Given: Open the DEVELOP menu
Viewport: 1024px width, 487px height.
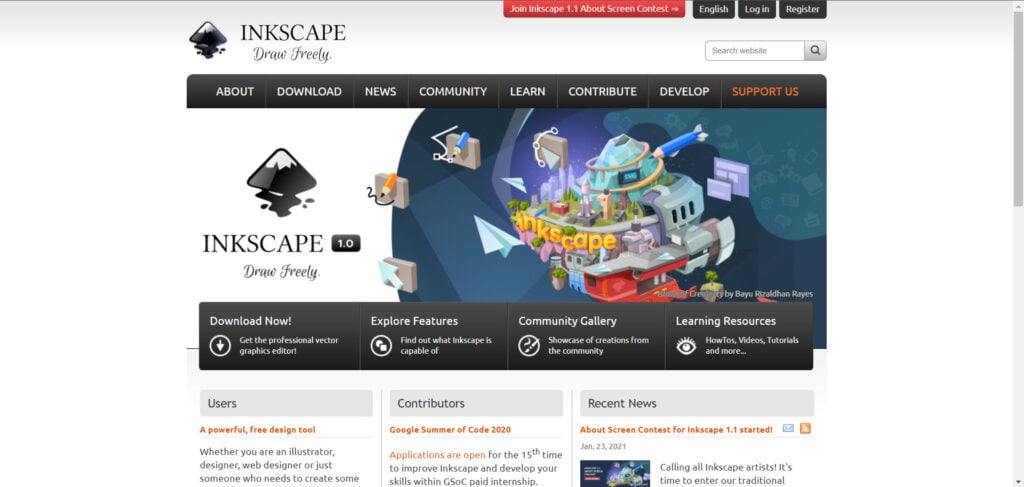Looking at the screenshot, I should click(x=684, y=91).
